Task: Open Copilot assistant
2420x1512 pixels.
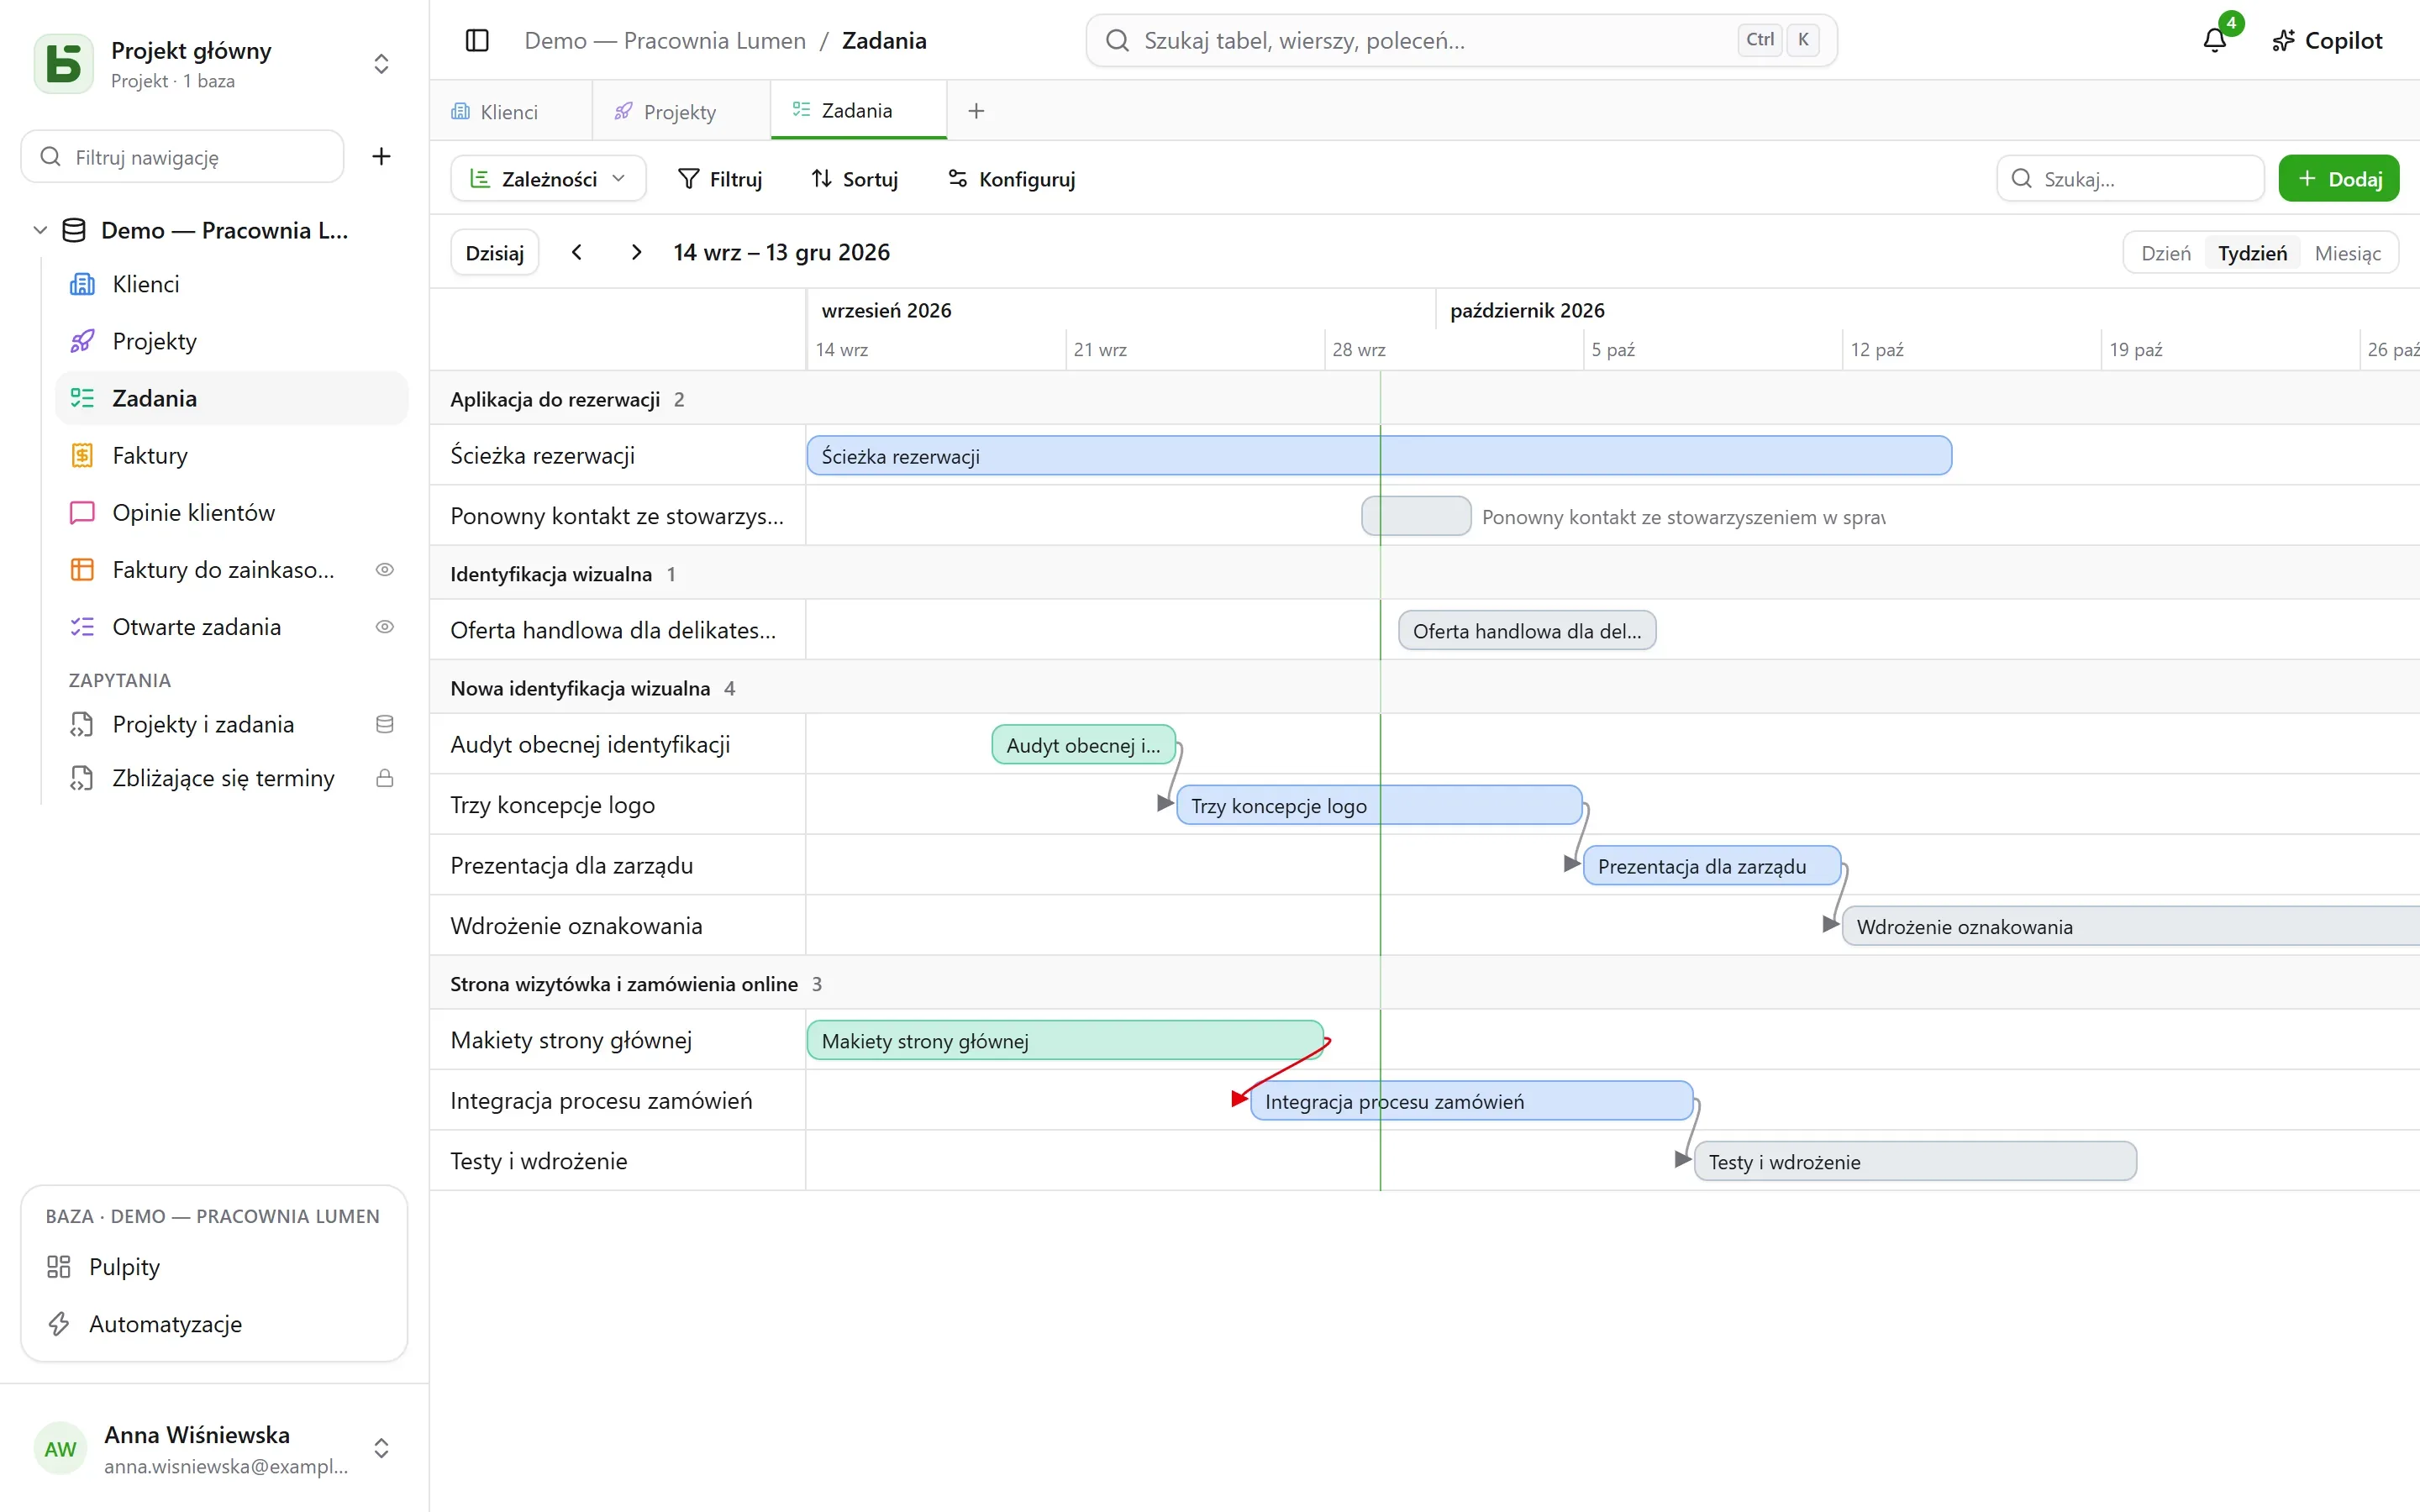Action: [x=2327, y=41]
